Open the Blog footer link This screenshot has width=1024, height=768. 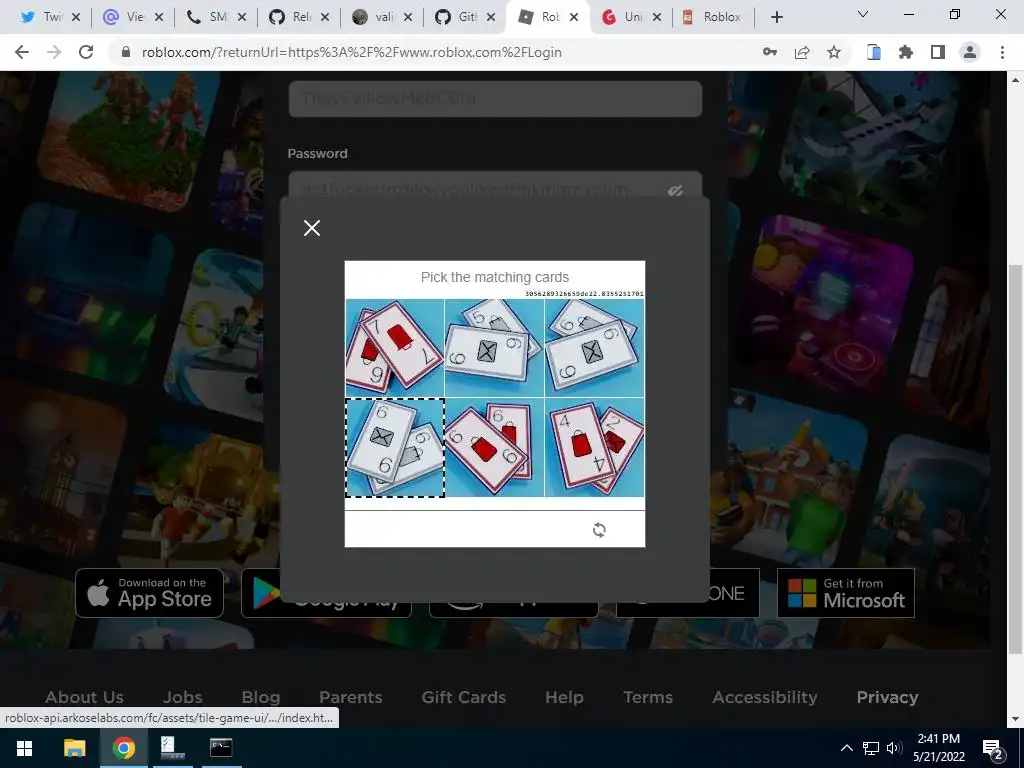(261, 697)
